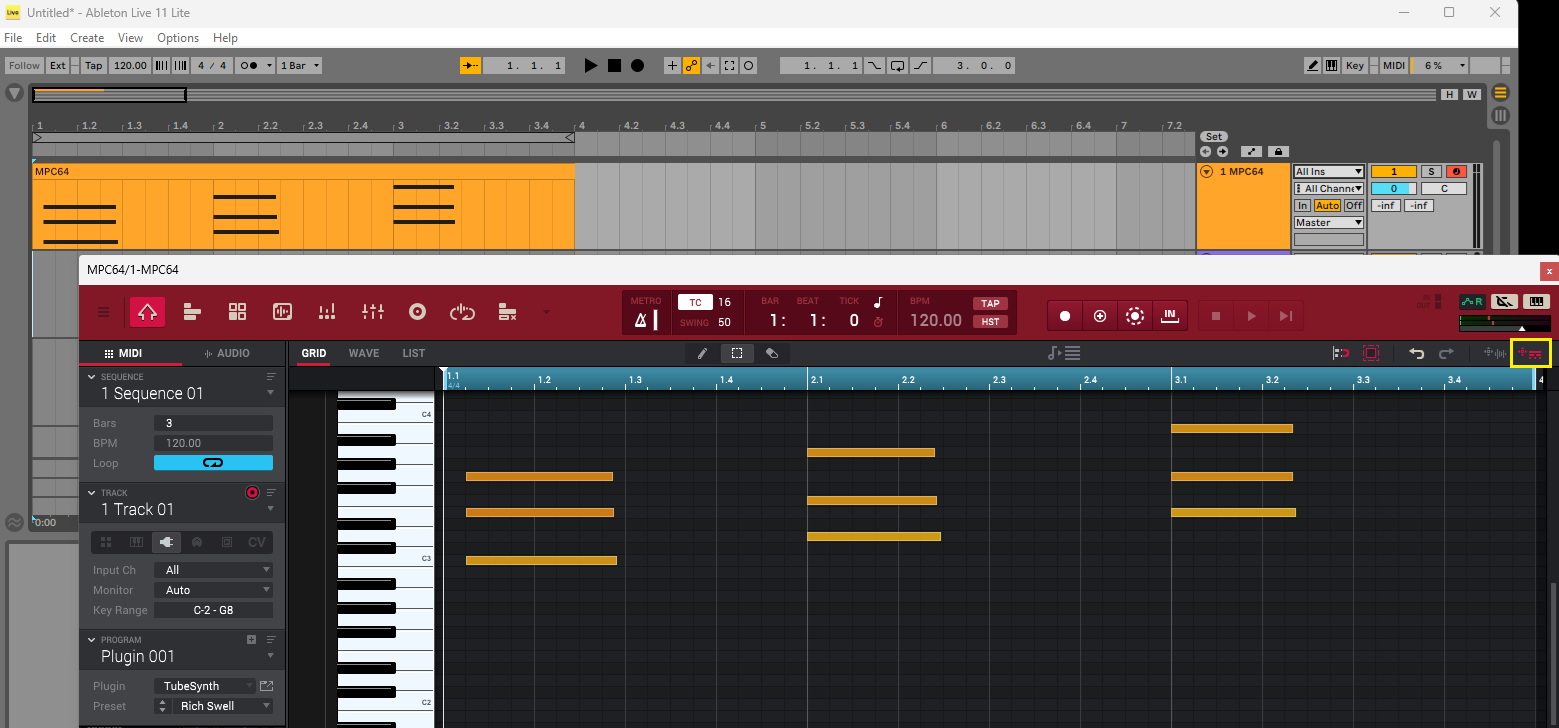The width and height of the screenshot is (1559, 728).
Task: Select the marquee selection tool in MPC
Action: point(737,353)
